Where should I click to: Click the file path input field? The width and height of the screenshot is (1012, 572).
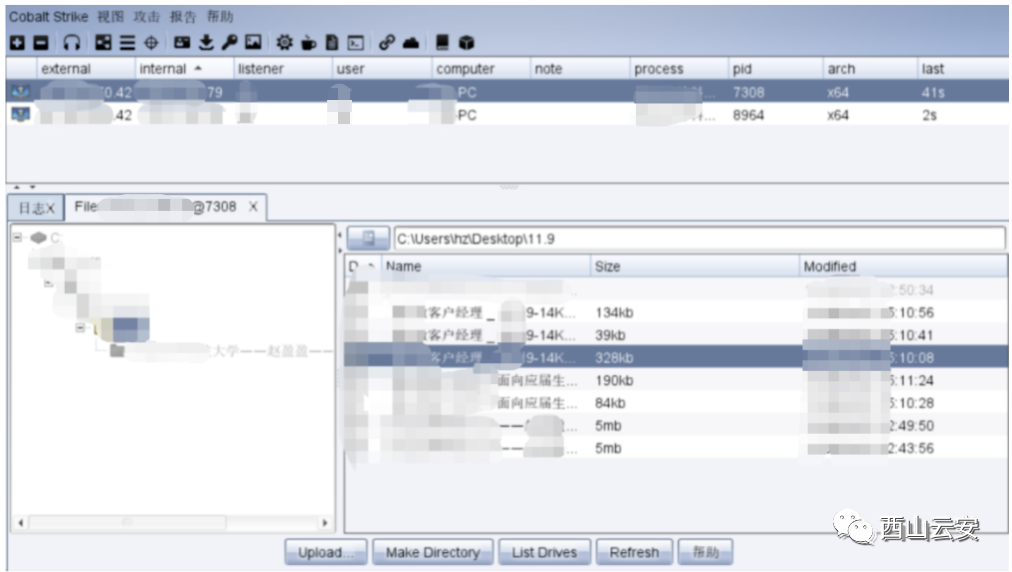coord(700,238)
